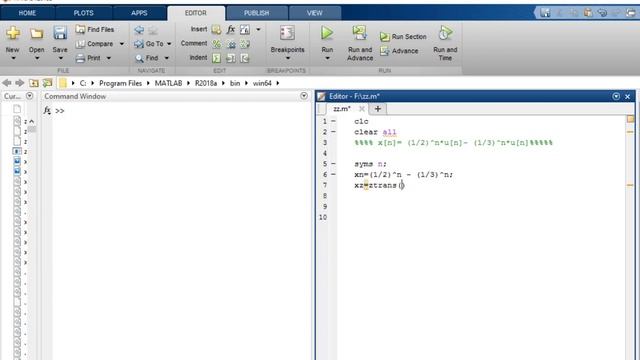
Task: Navigate back with the blue left arrow
Action: (139, 30)
